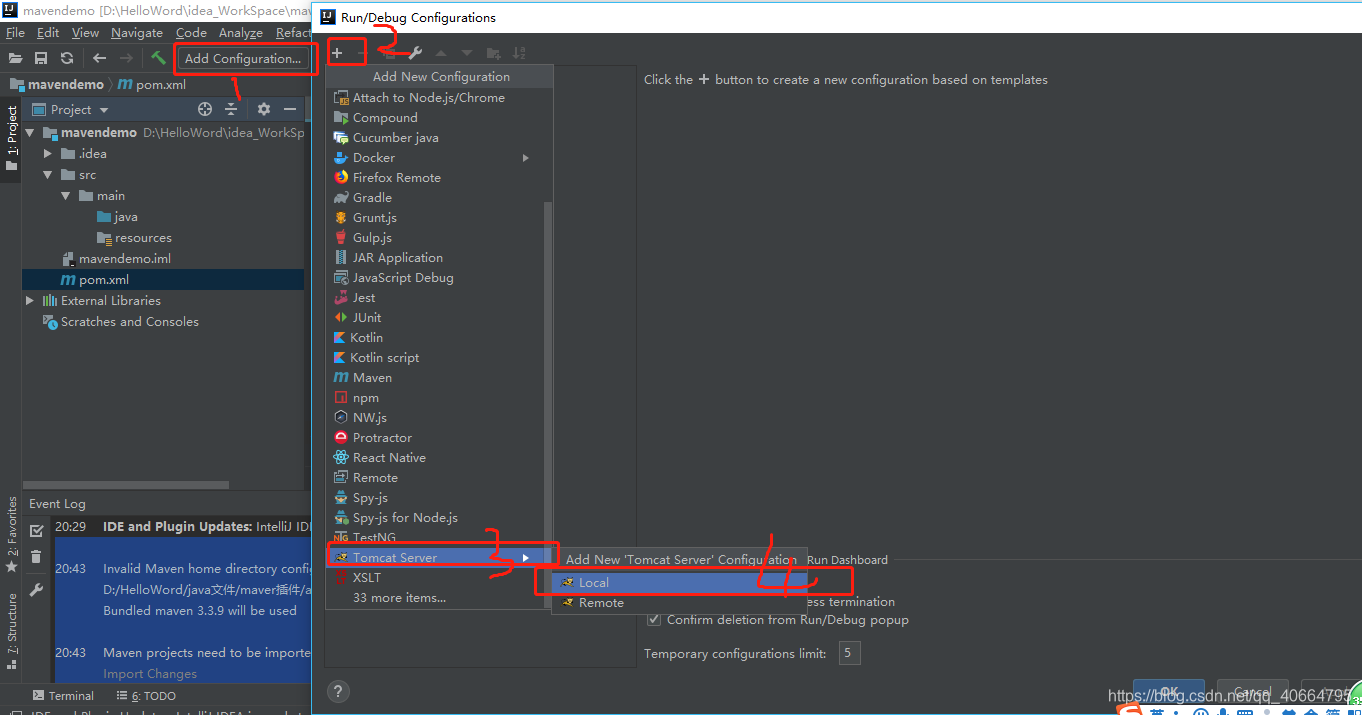Expand the Docker submenu arrow
Viewport: 1362px width, 715px height.
pyautogui.click(x=525, y=158)
